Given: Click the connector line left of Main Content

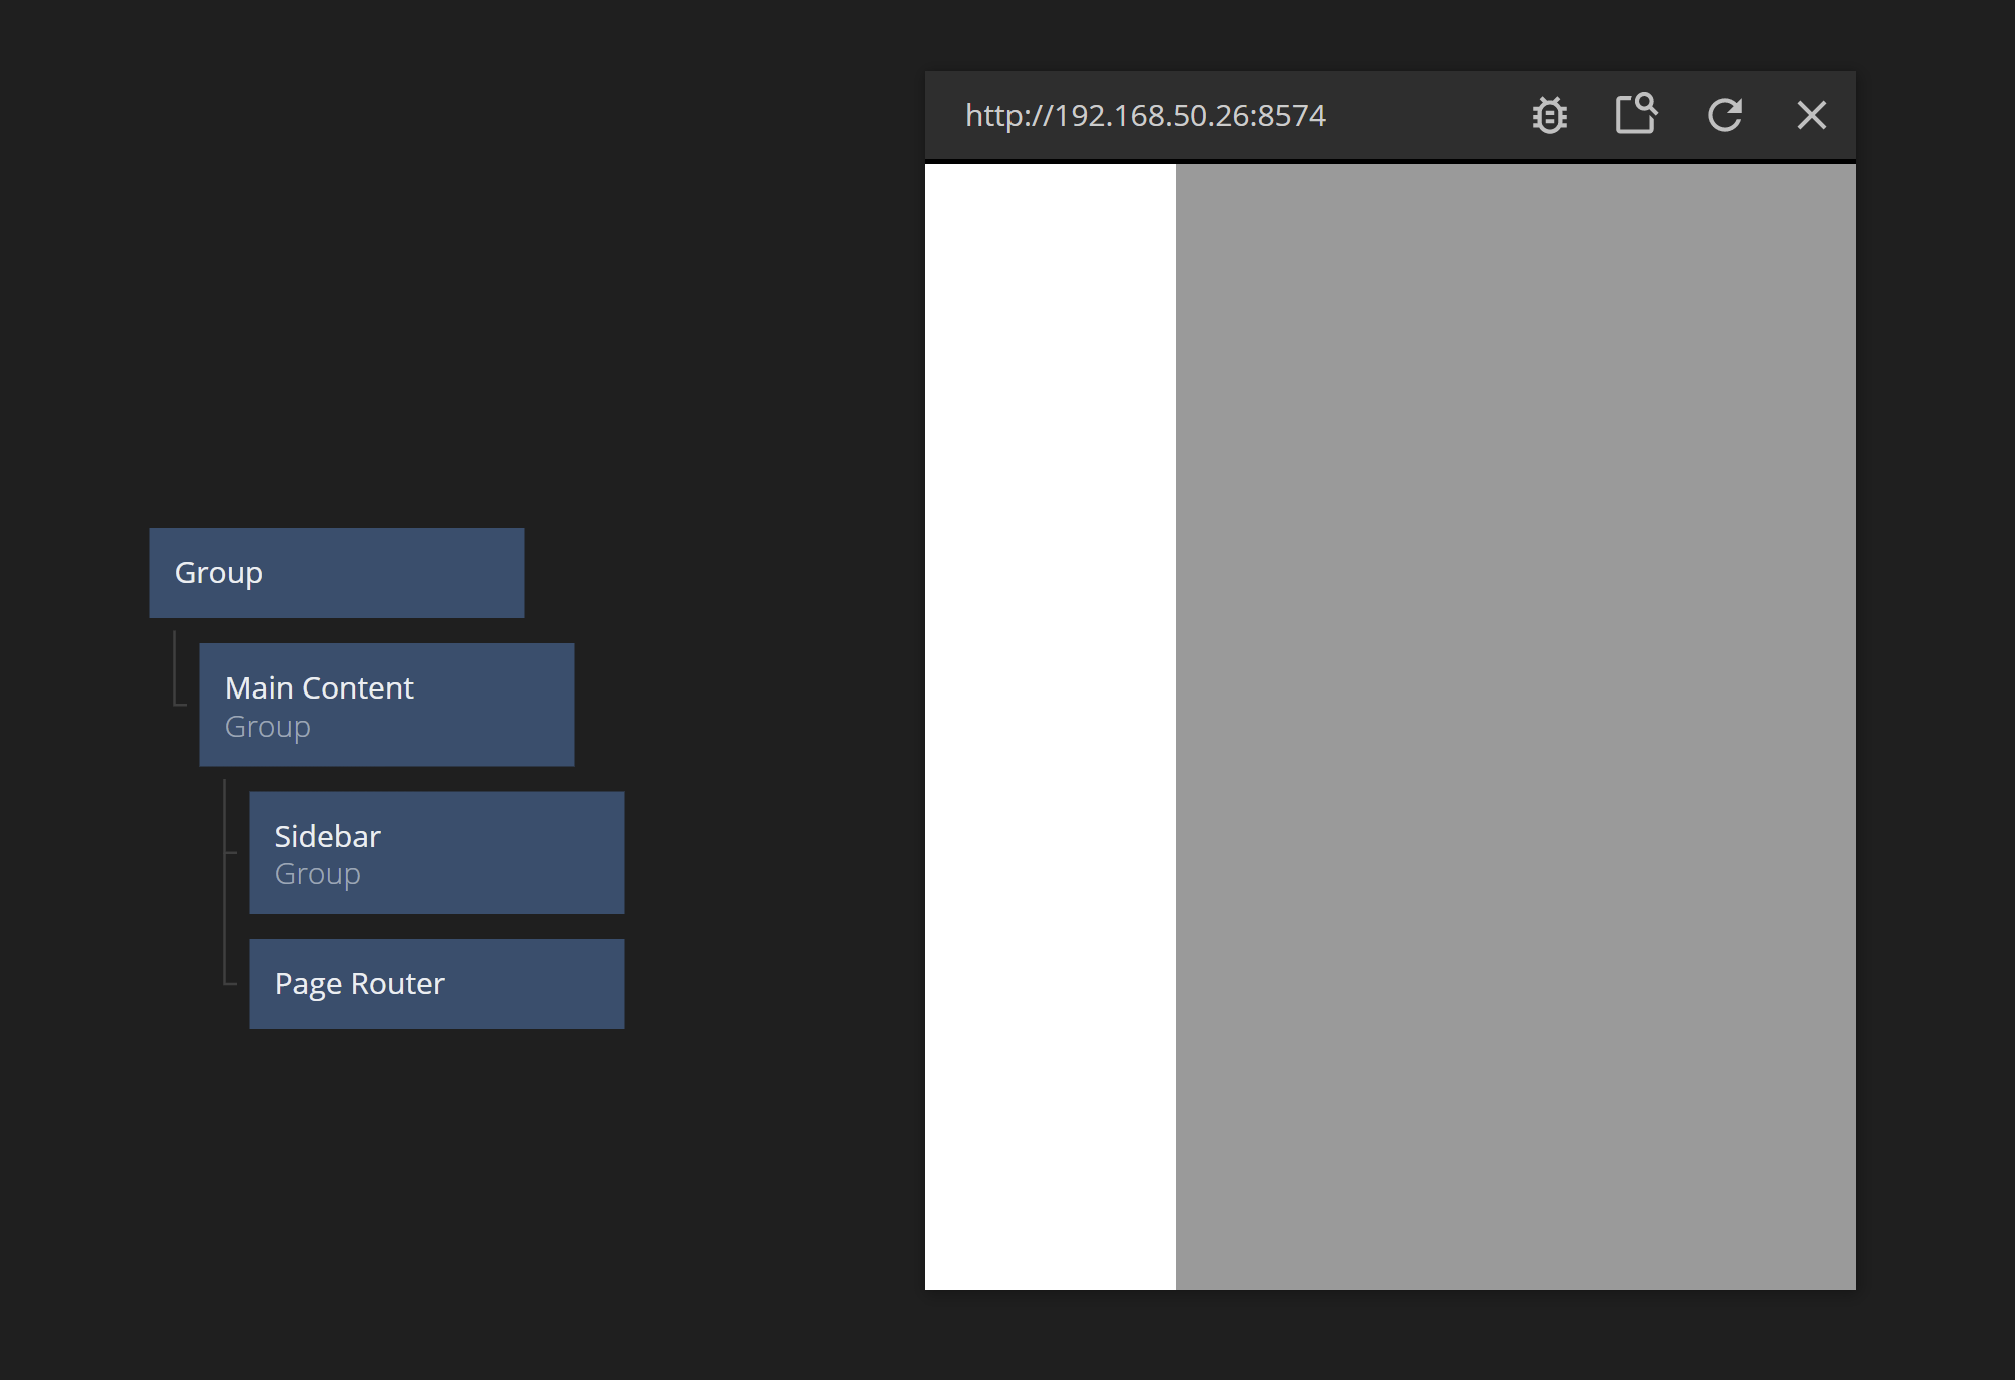Looking at the screenshot, I should pos(176,670).
